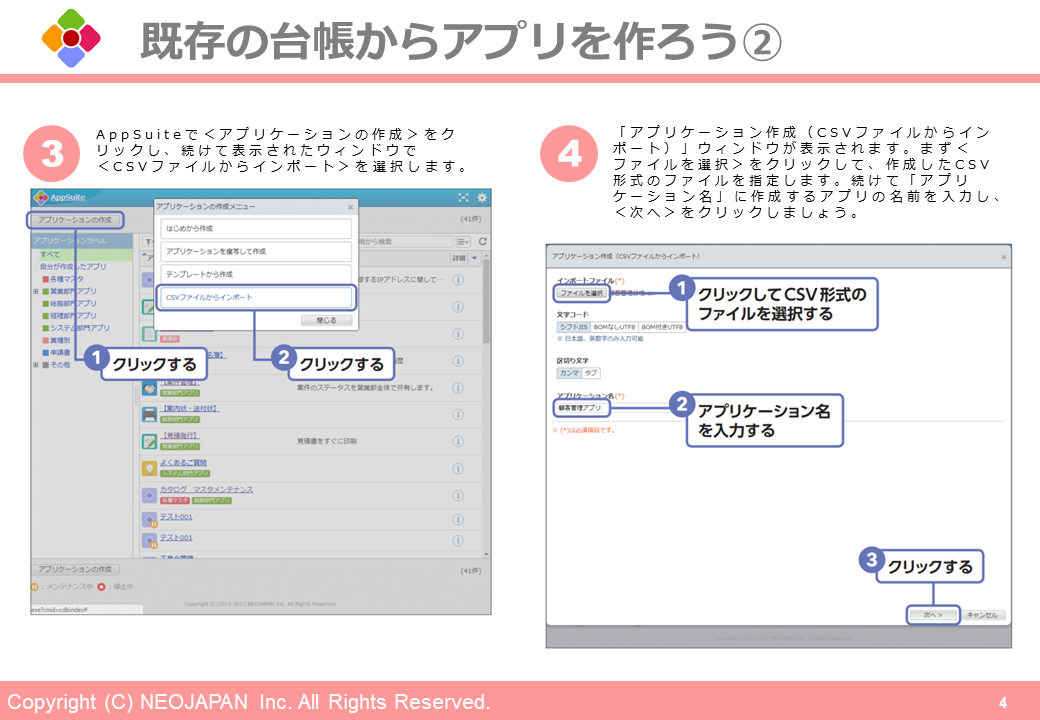Click the AppSuite gear settings icon

[482, 198]
